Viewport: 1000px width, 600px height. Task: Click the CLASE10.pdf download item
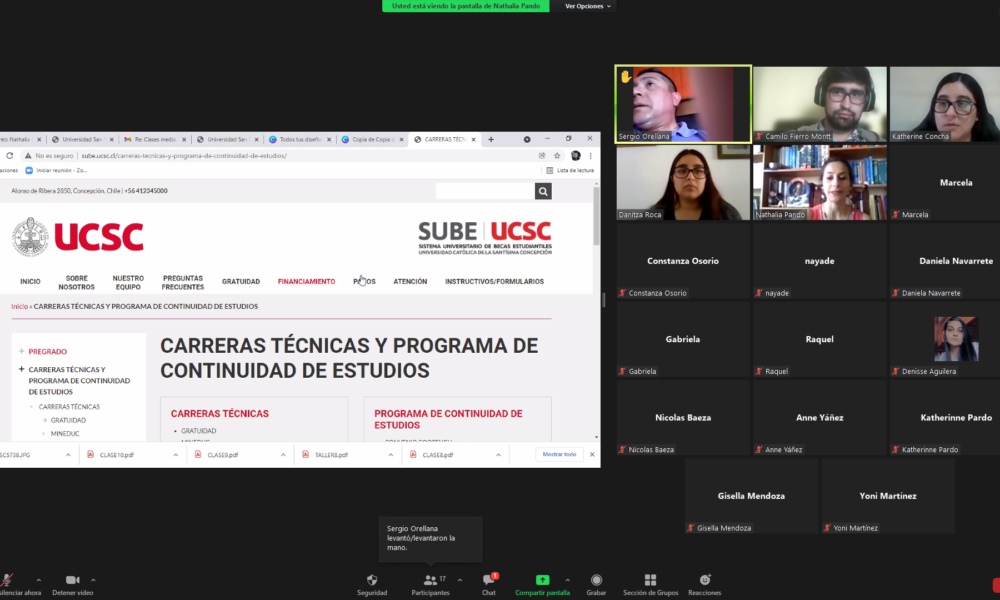tap(117, 455)
